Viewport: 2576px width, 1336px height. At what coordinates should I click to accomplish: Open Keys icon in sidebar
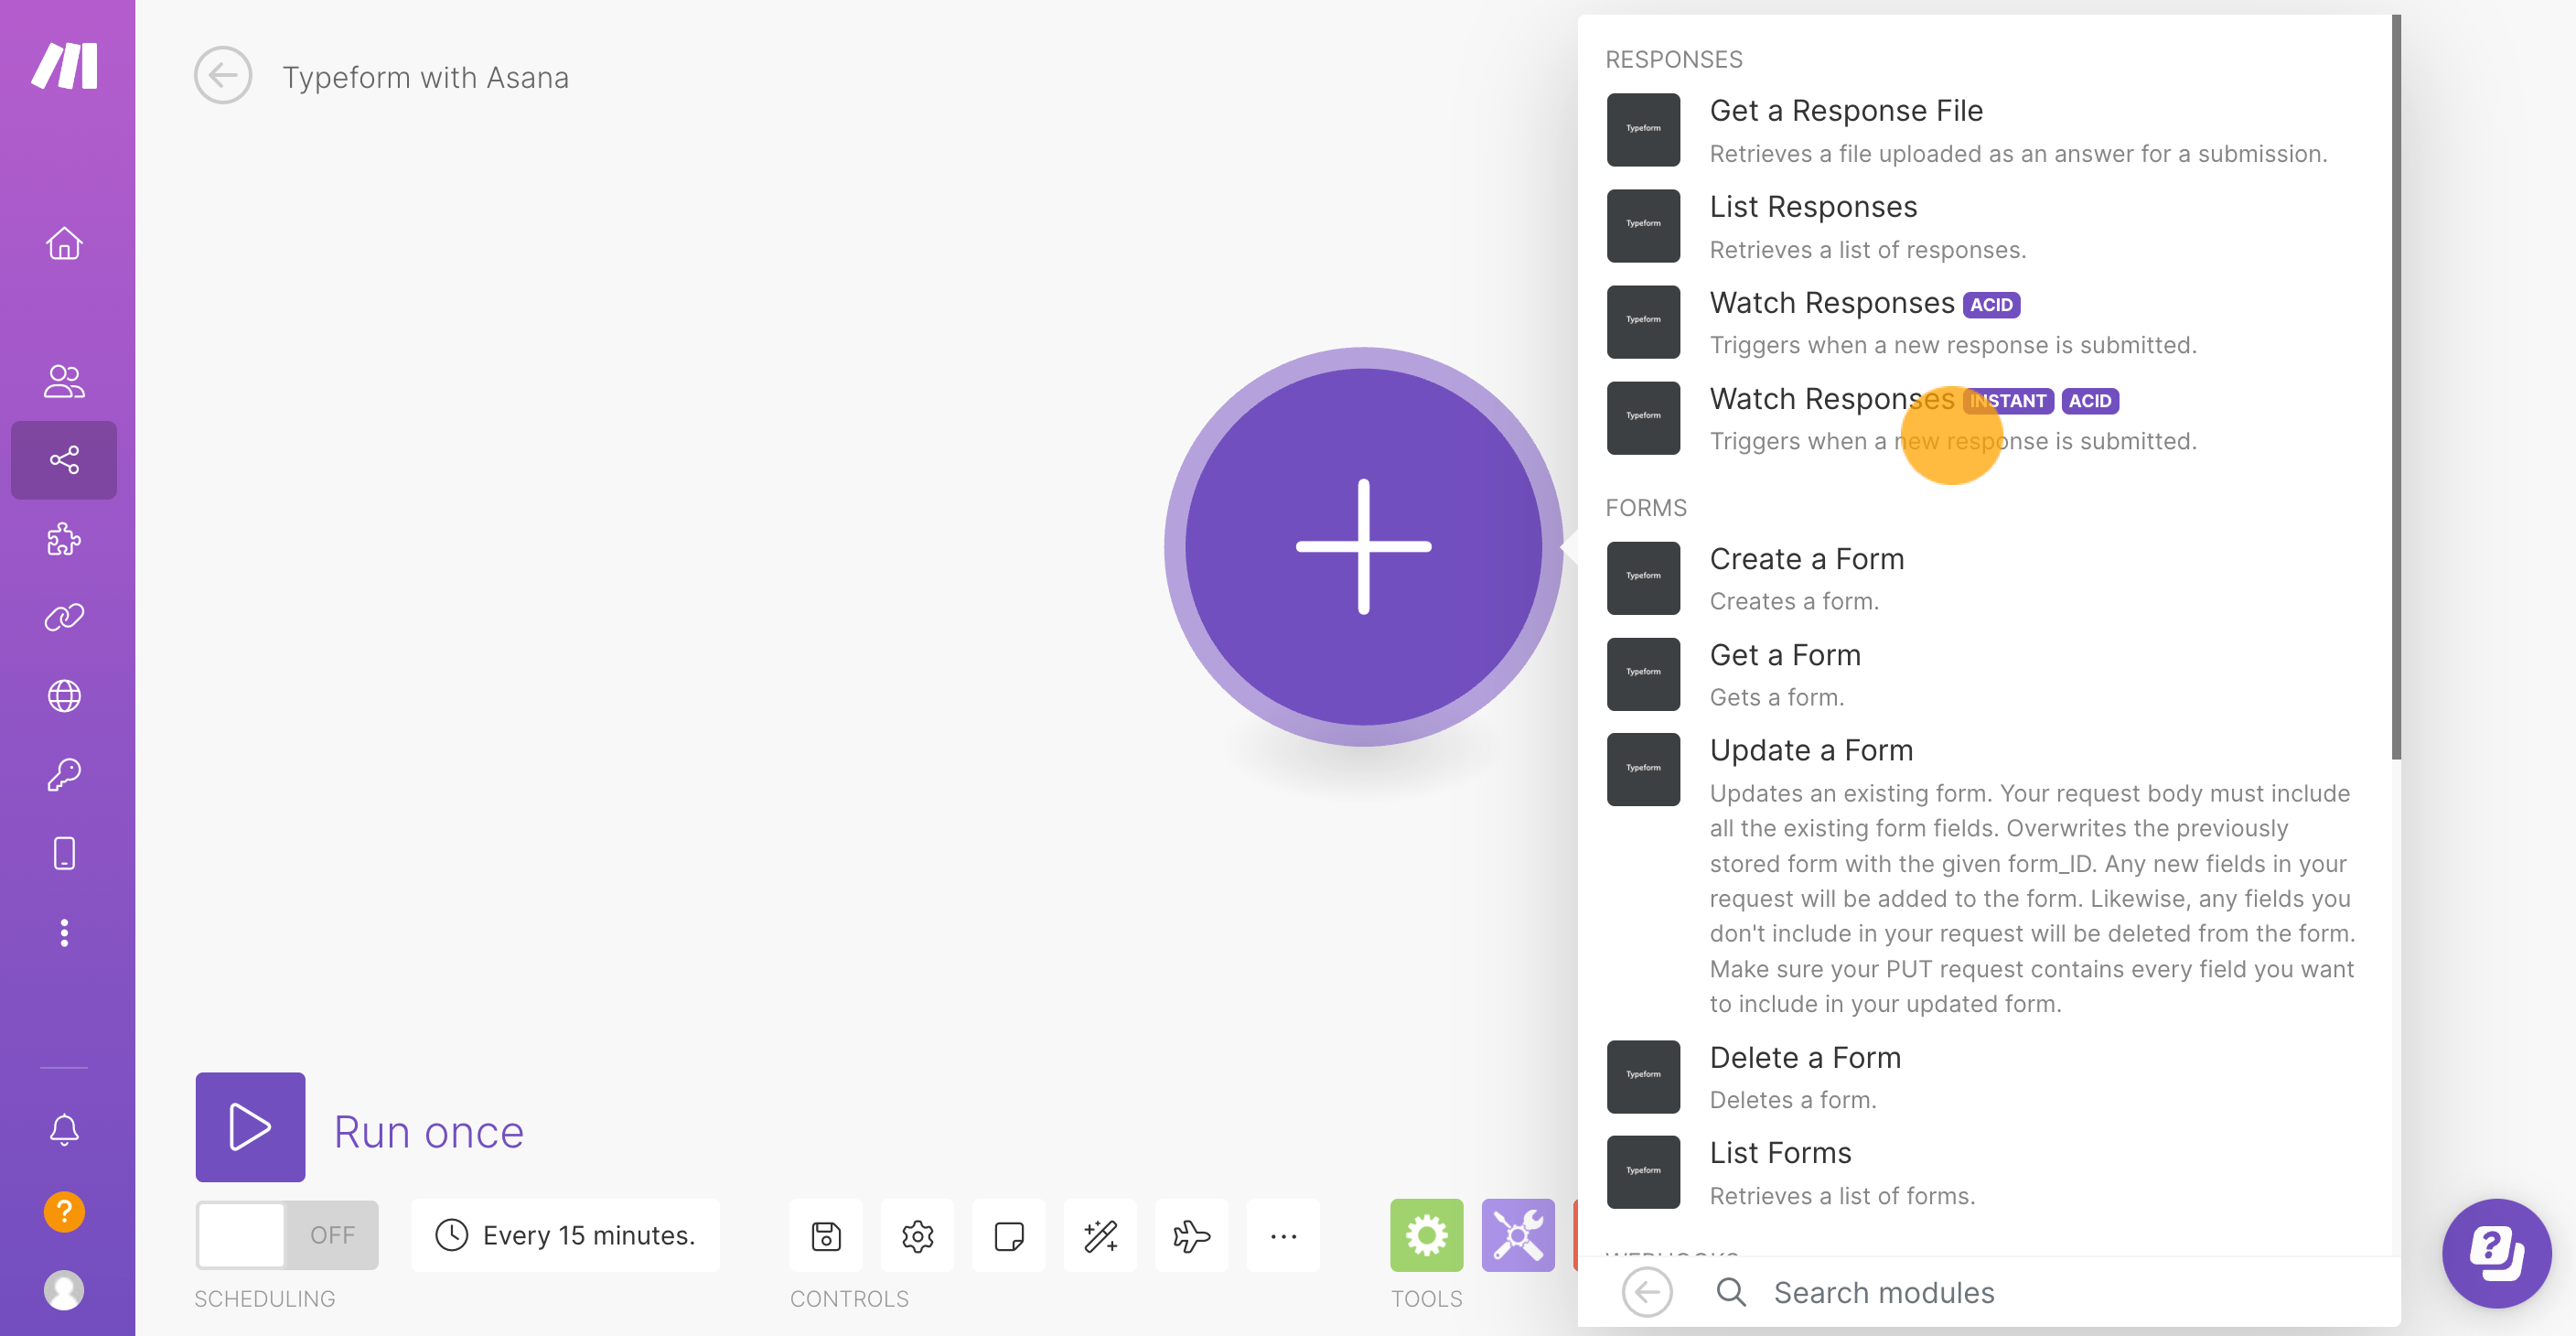point(64,775)
